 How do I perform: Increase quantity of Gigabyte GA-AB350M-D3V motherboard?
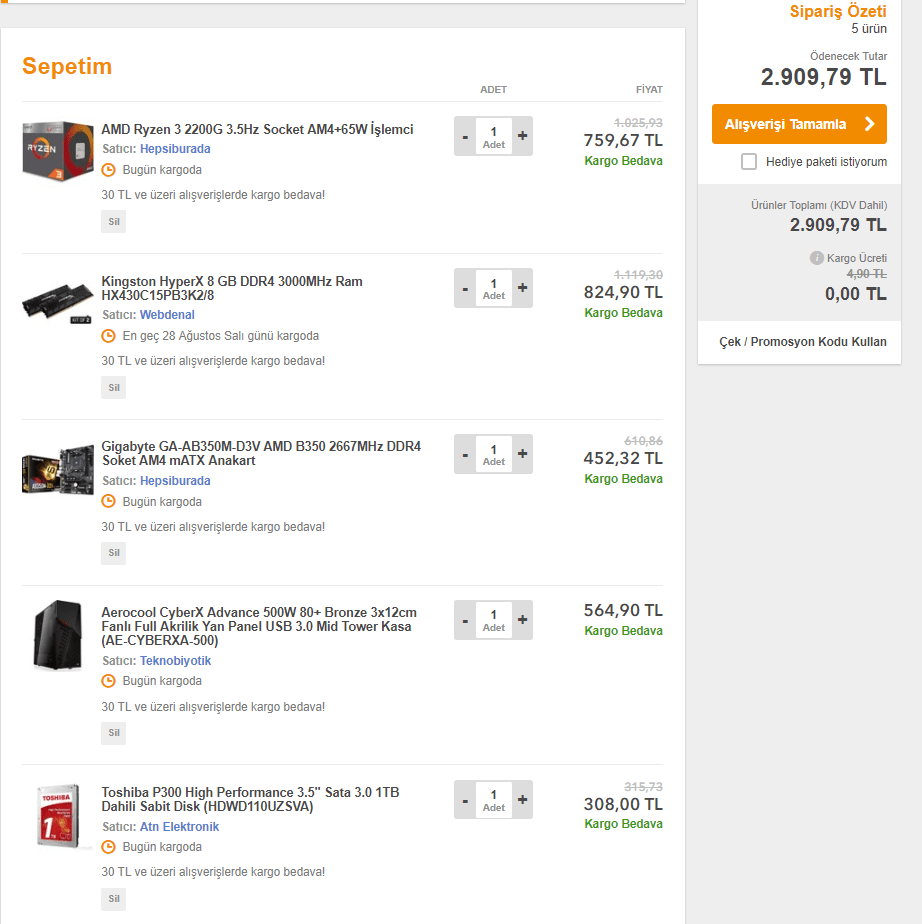(x=522, y=454)
